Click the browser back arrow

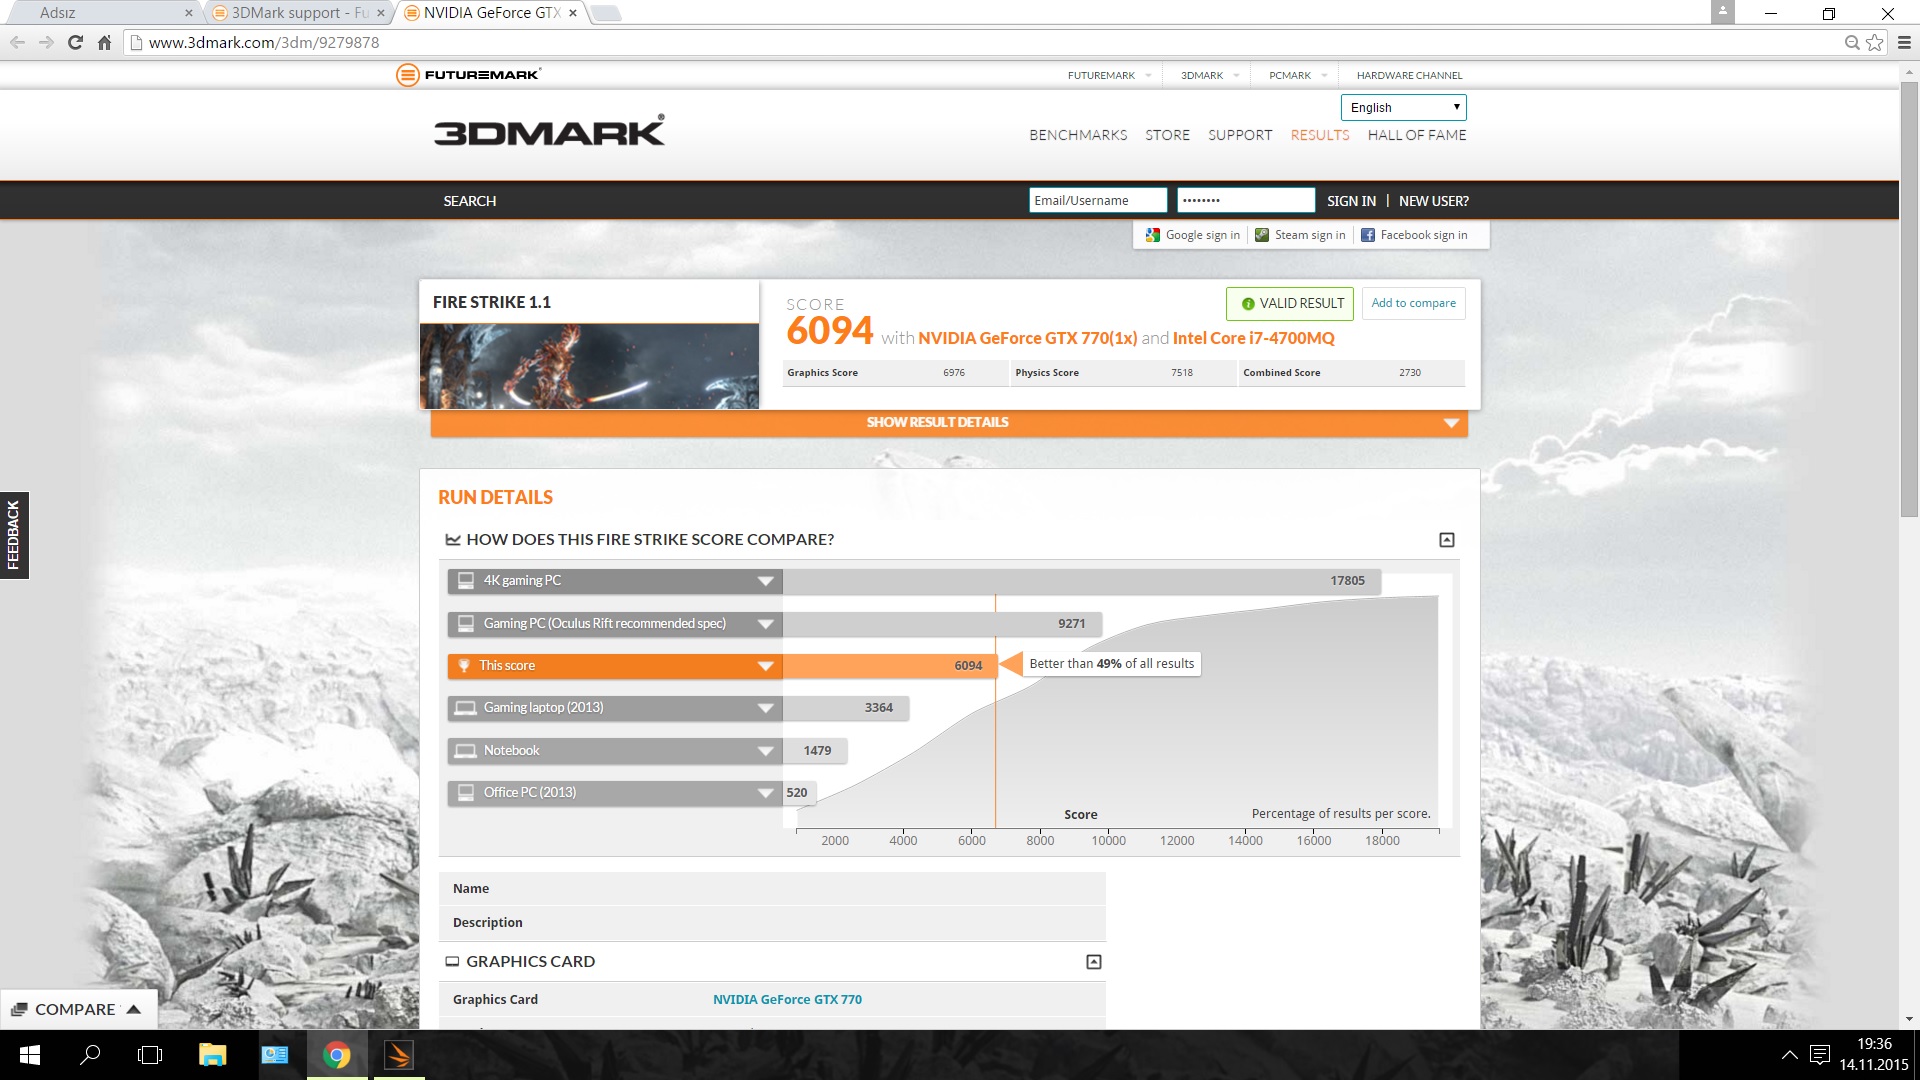tap(17, 42)
